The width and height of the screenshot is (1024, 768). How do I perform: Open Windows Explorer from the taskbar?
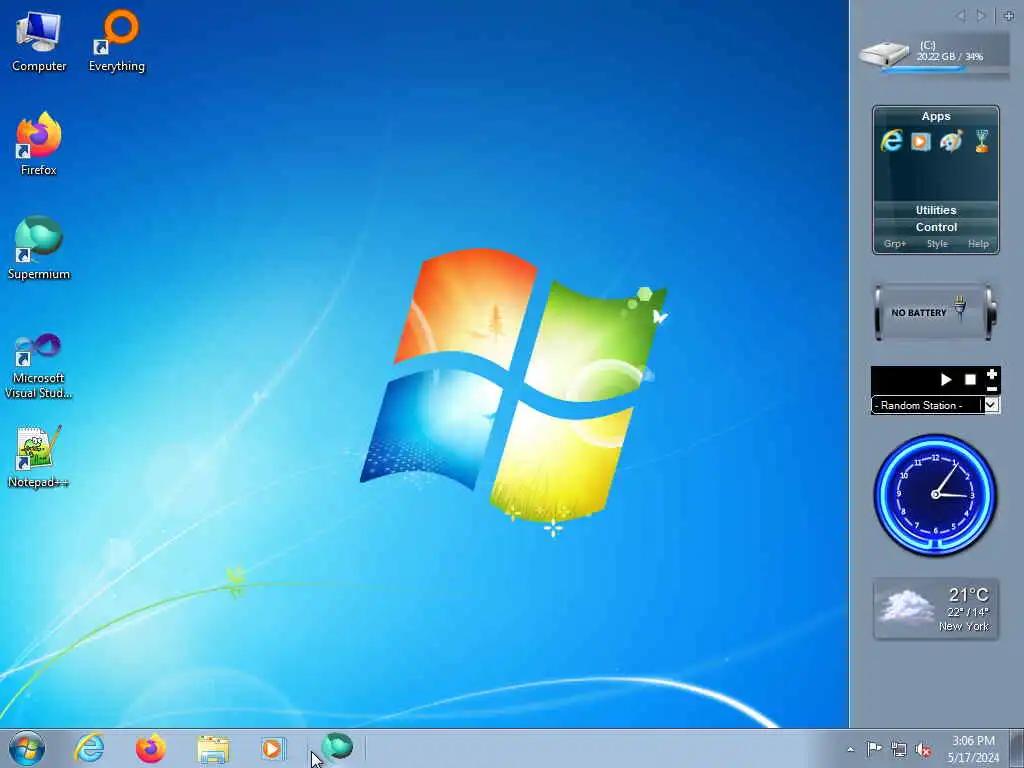click(213, 749)
